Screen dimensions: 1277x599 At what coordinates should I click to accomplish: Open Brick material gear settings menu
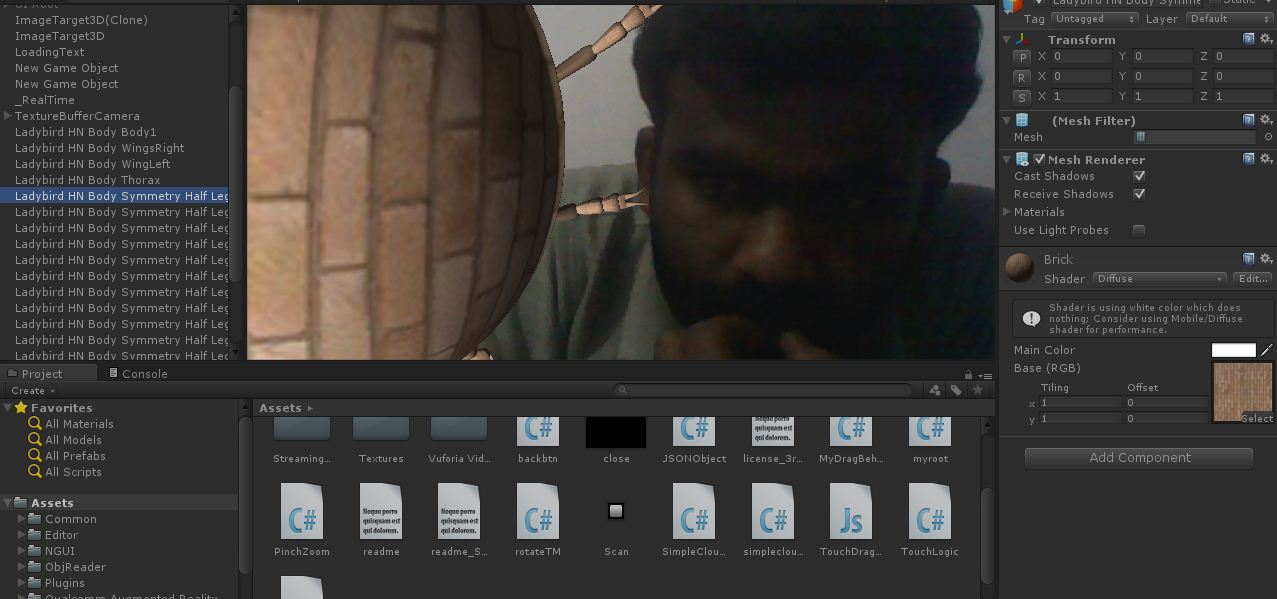(x=1266, y=259)
